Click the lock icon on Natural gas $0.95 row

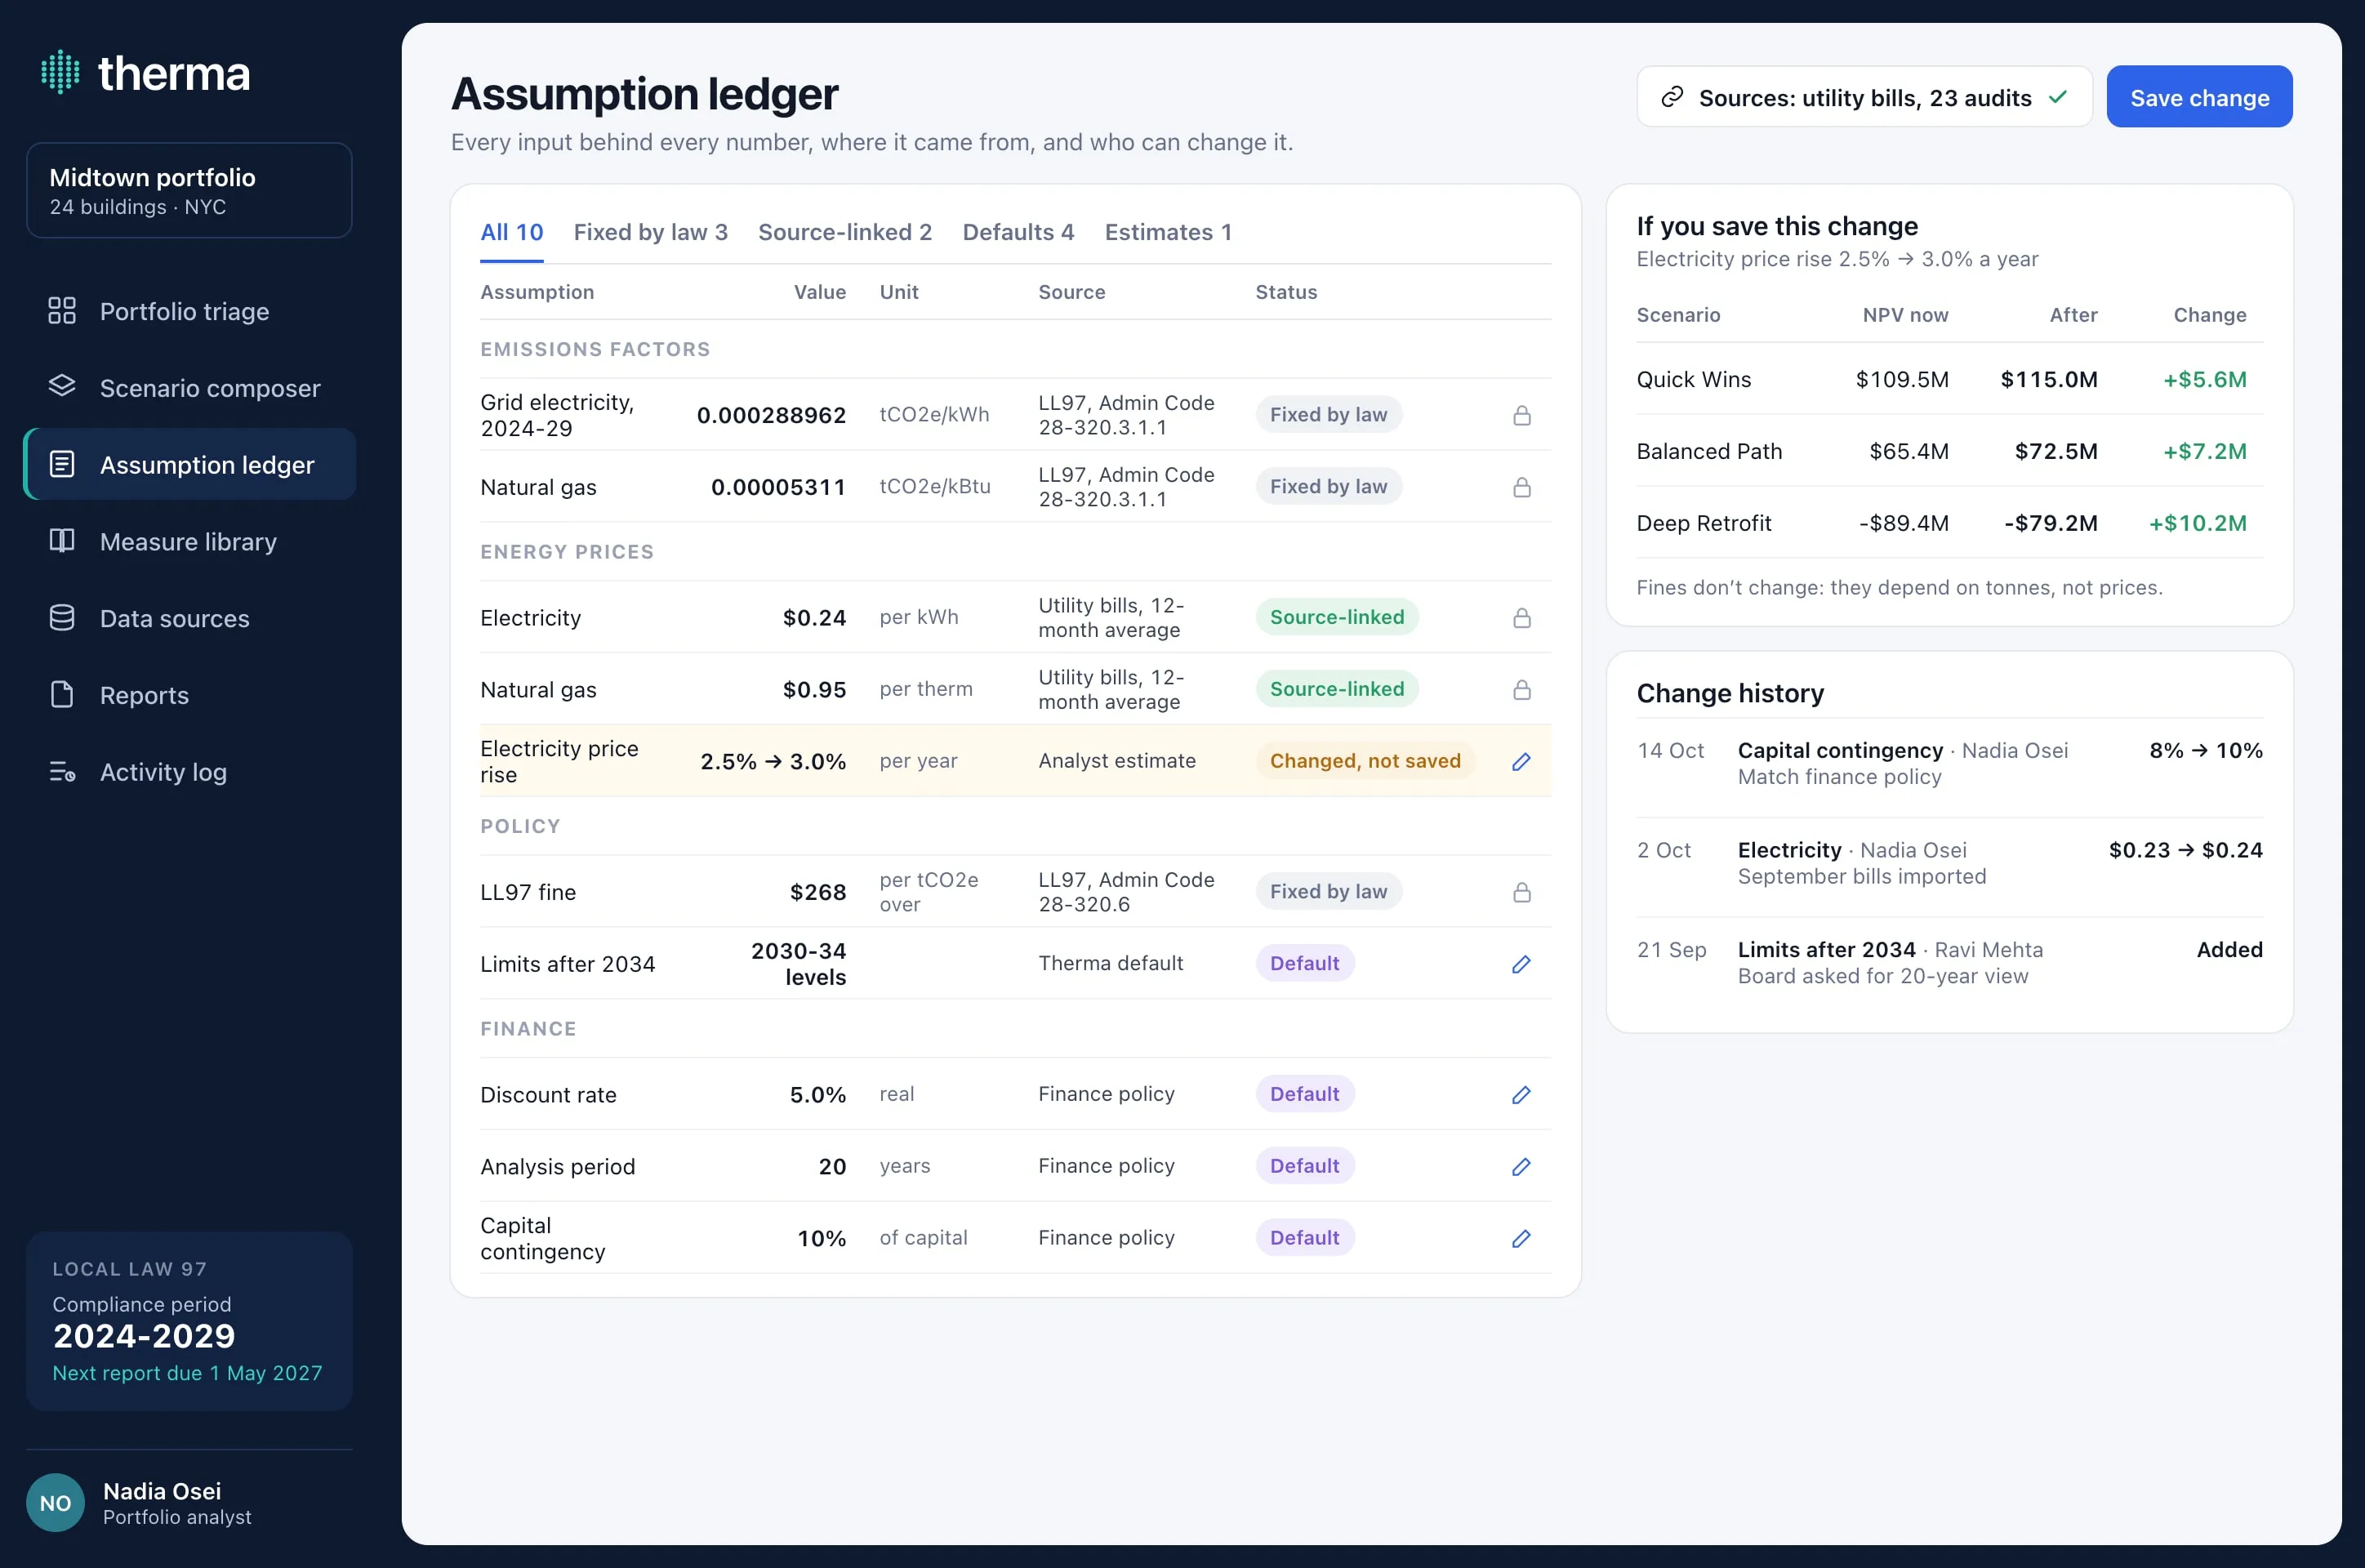tap(1521, 690)
